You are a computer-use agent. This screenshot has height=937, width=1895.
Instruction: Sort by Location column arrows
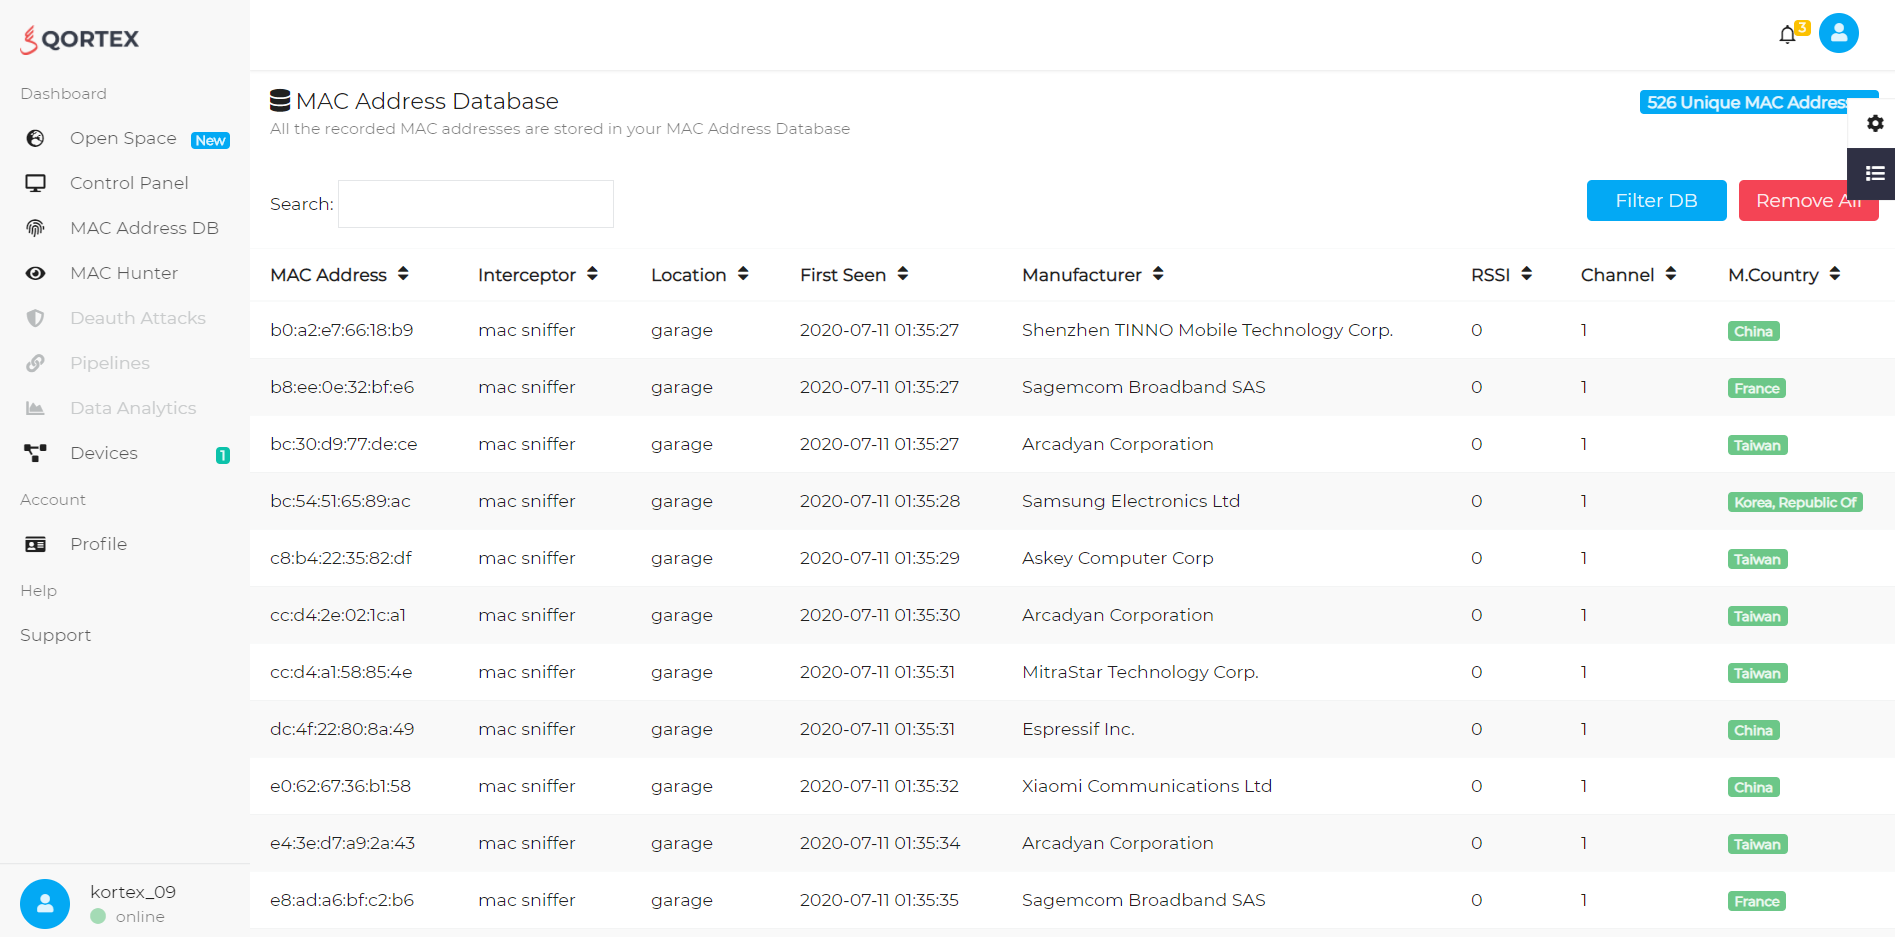(x=743, y=274)
